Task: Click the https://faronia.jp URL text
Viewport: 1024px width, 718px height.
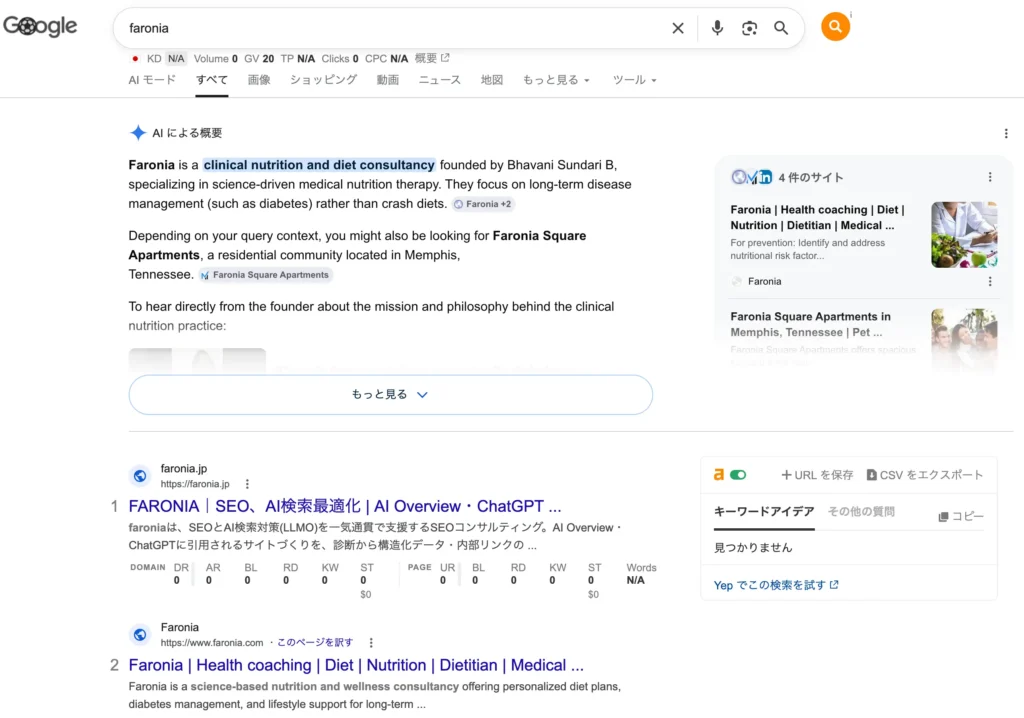Action: (x=195, y=484)
